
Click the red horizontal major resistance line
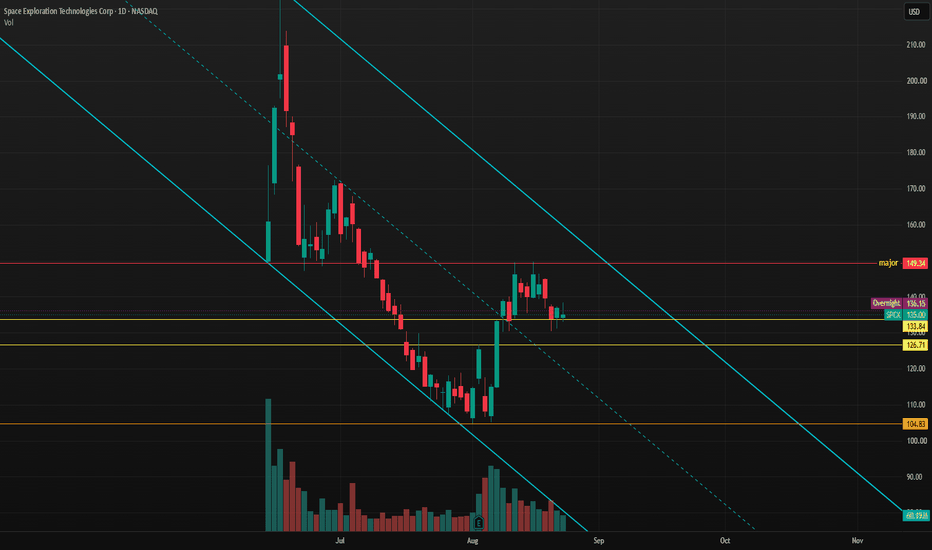click(x=439, y=263)
